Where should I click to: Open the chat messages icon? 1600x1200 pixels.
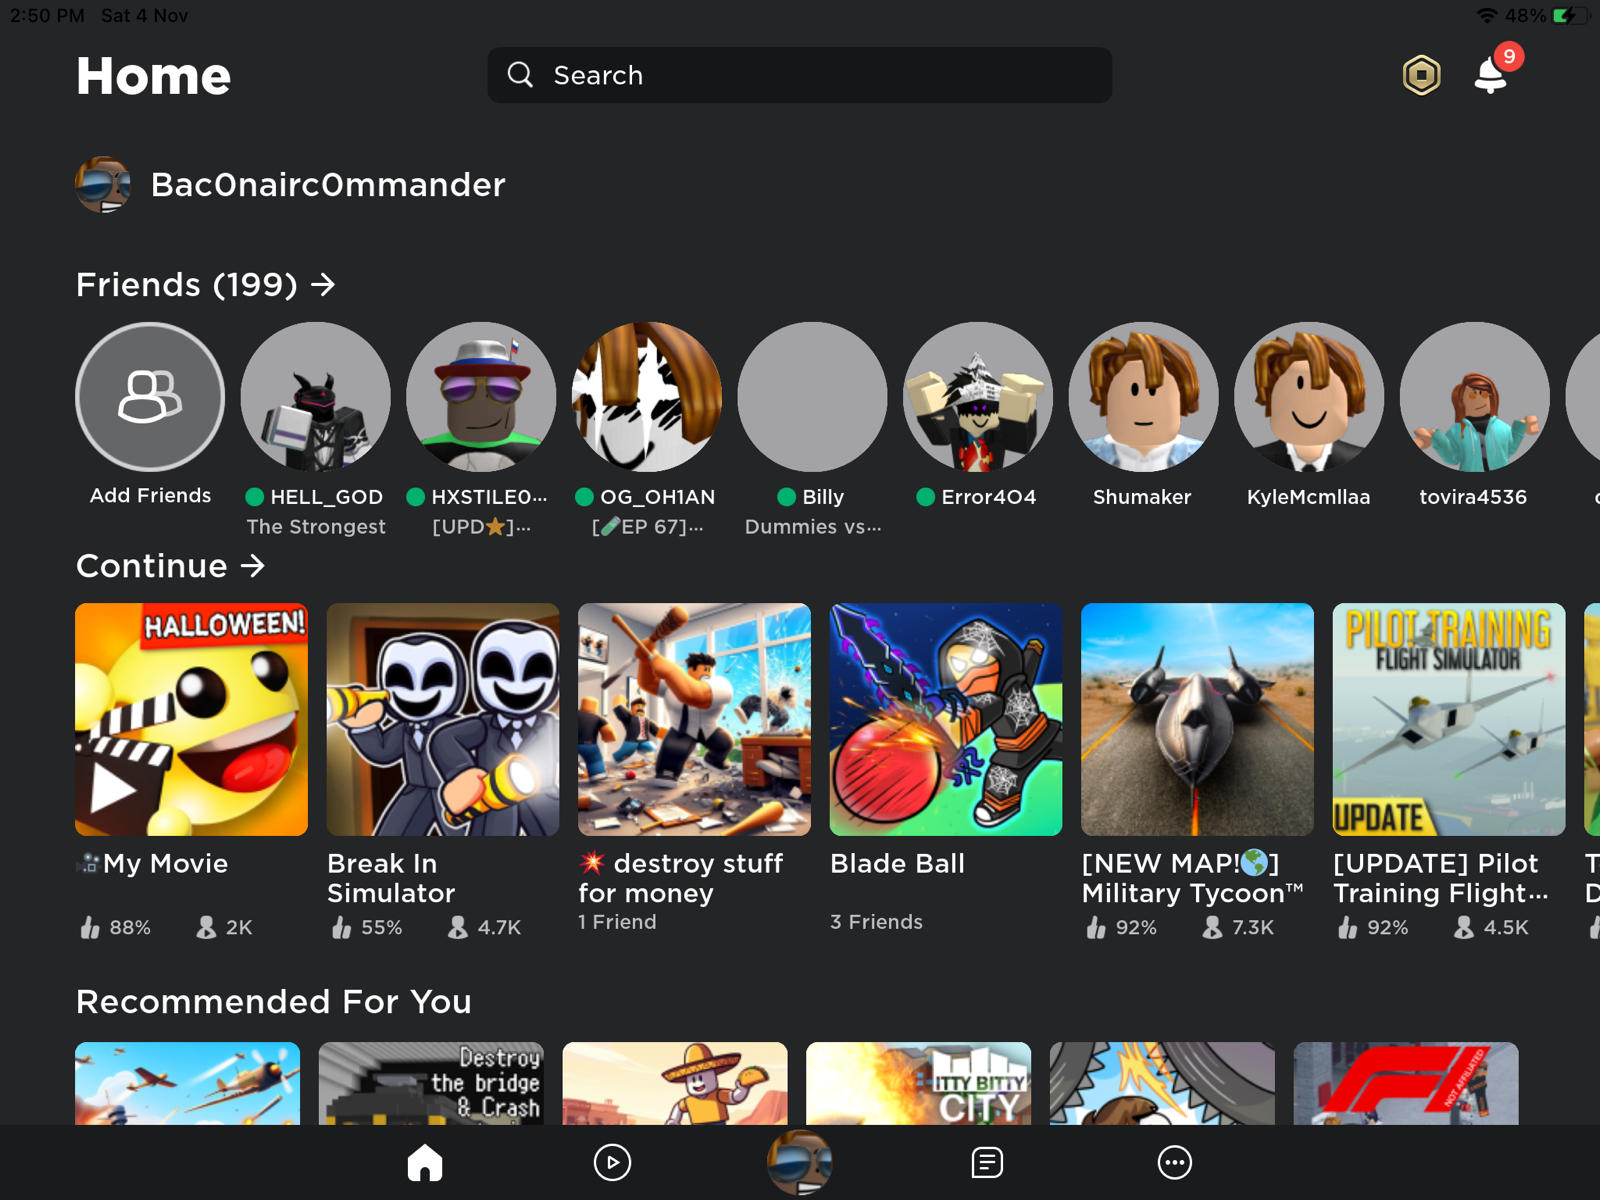click(x=987, y=1162)
